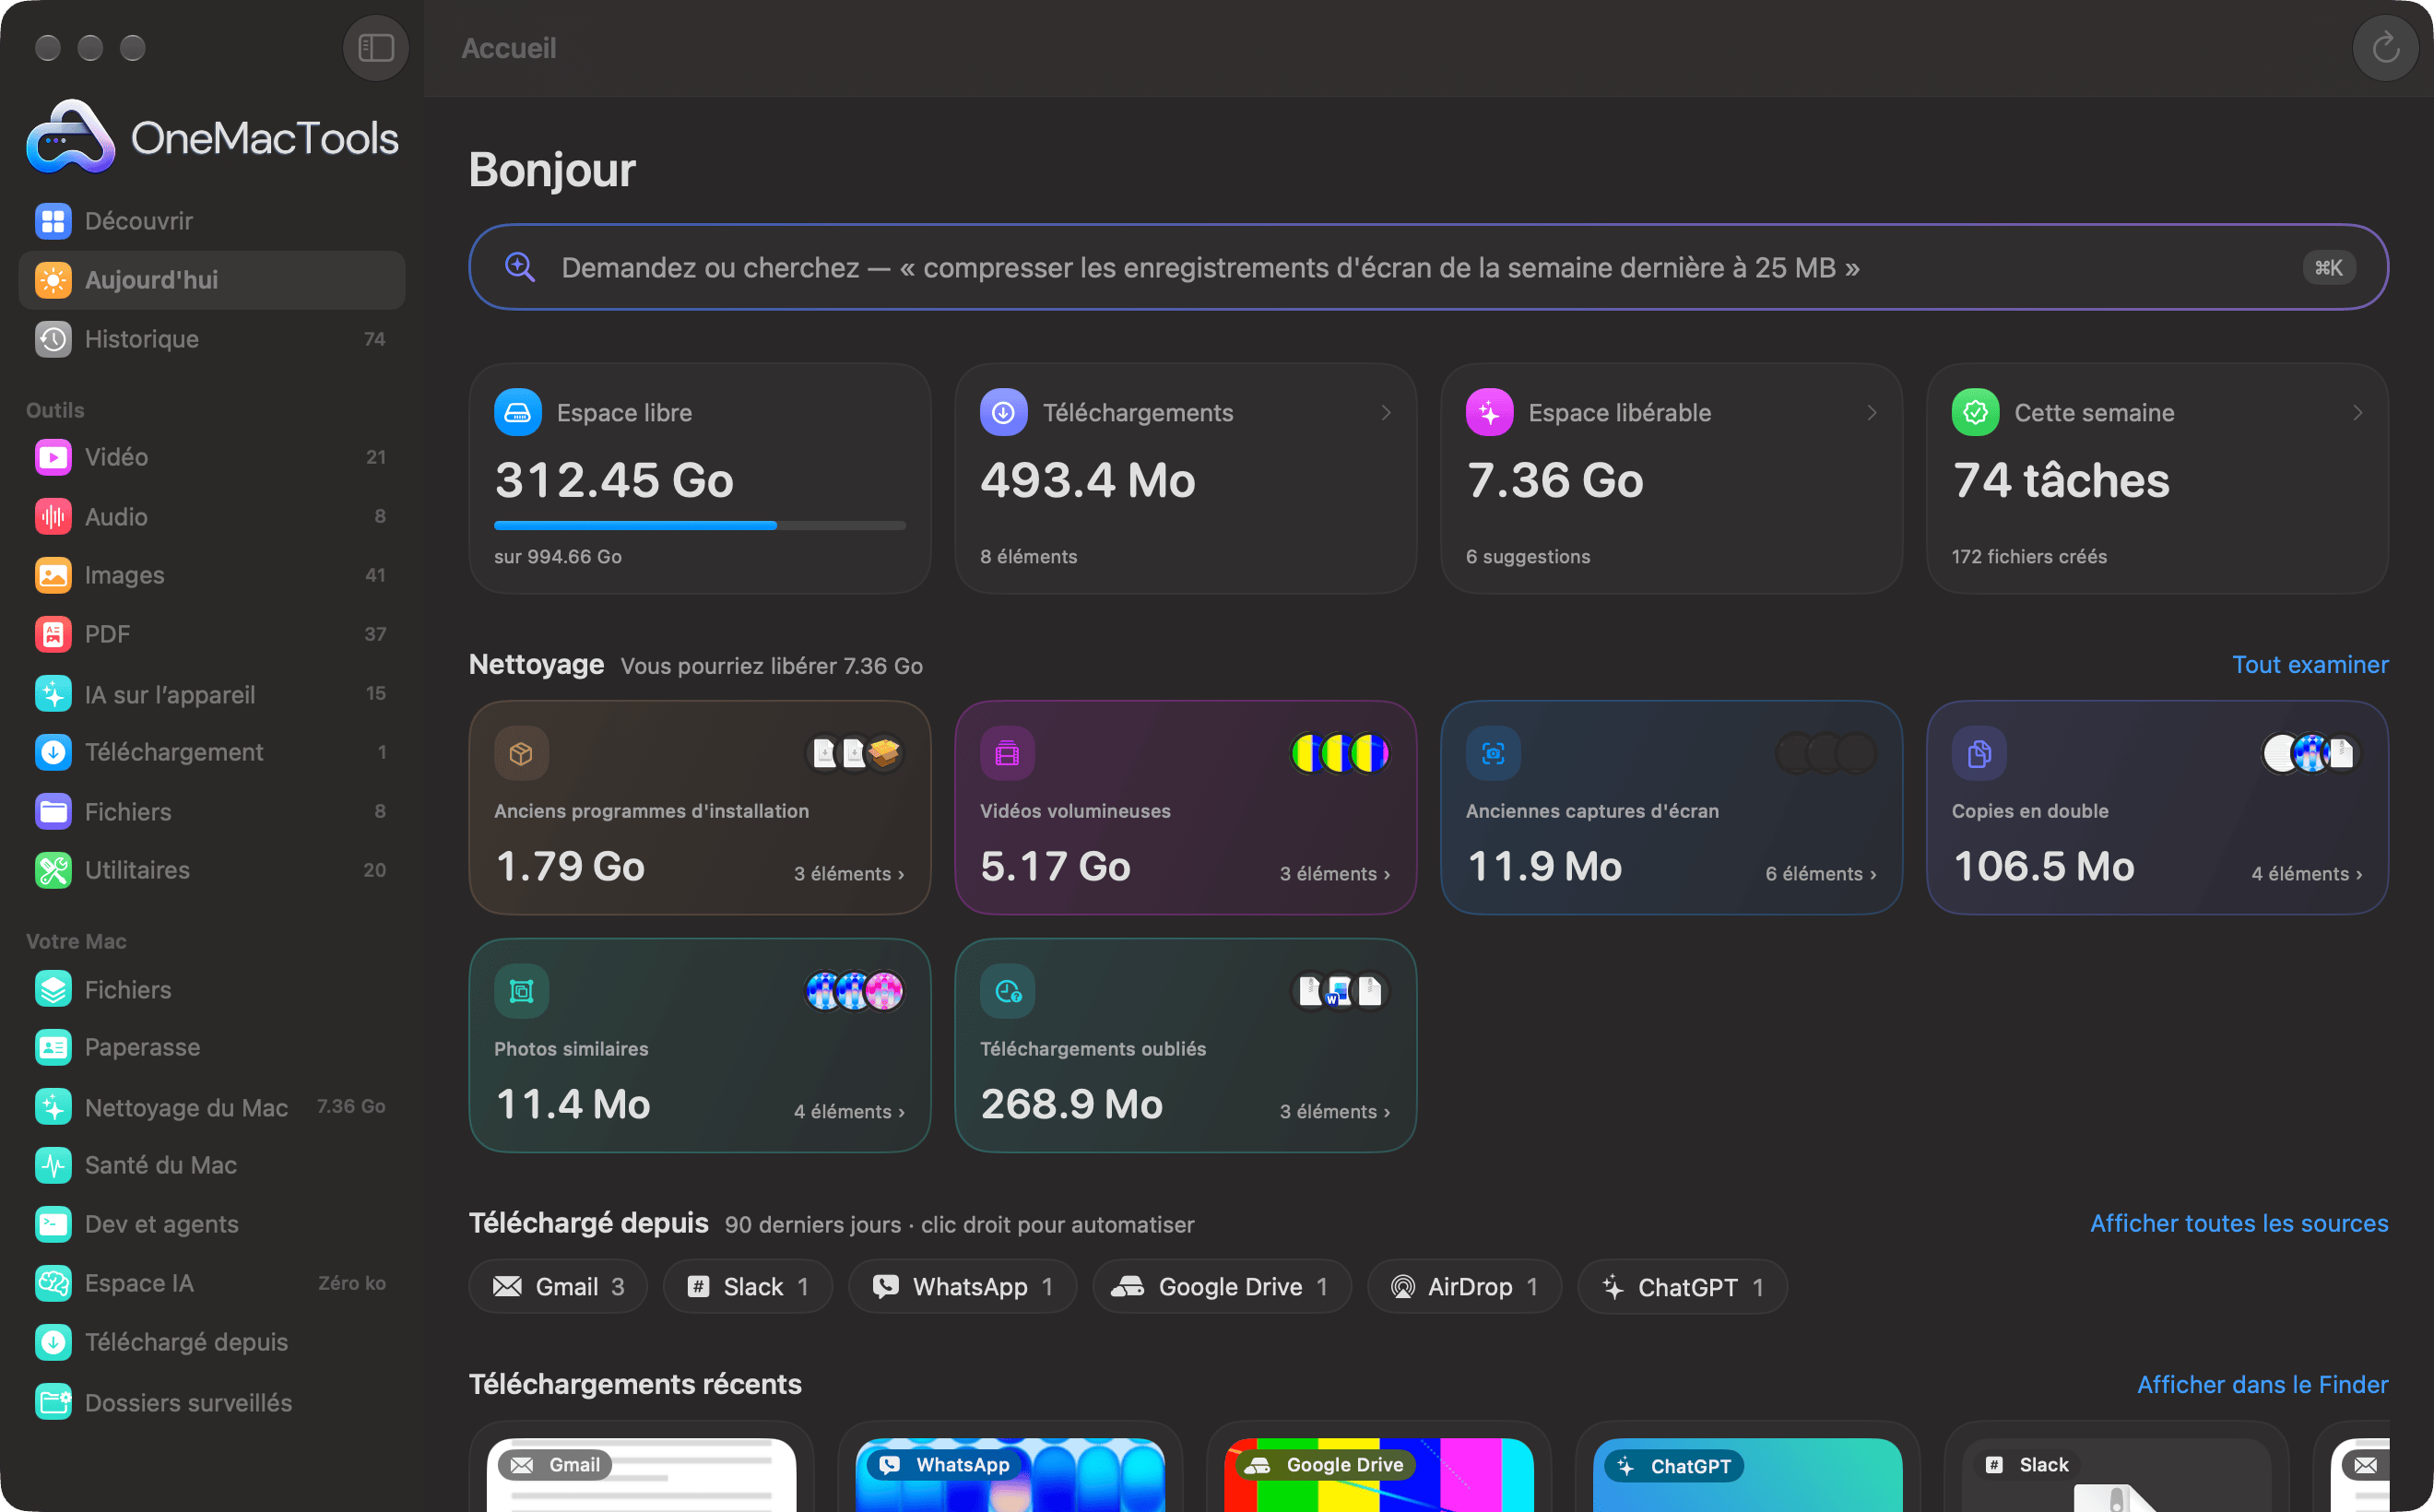Click the Images tool icon
Viewport: 2434px width, 1512px height.
coord(53,575)
